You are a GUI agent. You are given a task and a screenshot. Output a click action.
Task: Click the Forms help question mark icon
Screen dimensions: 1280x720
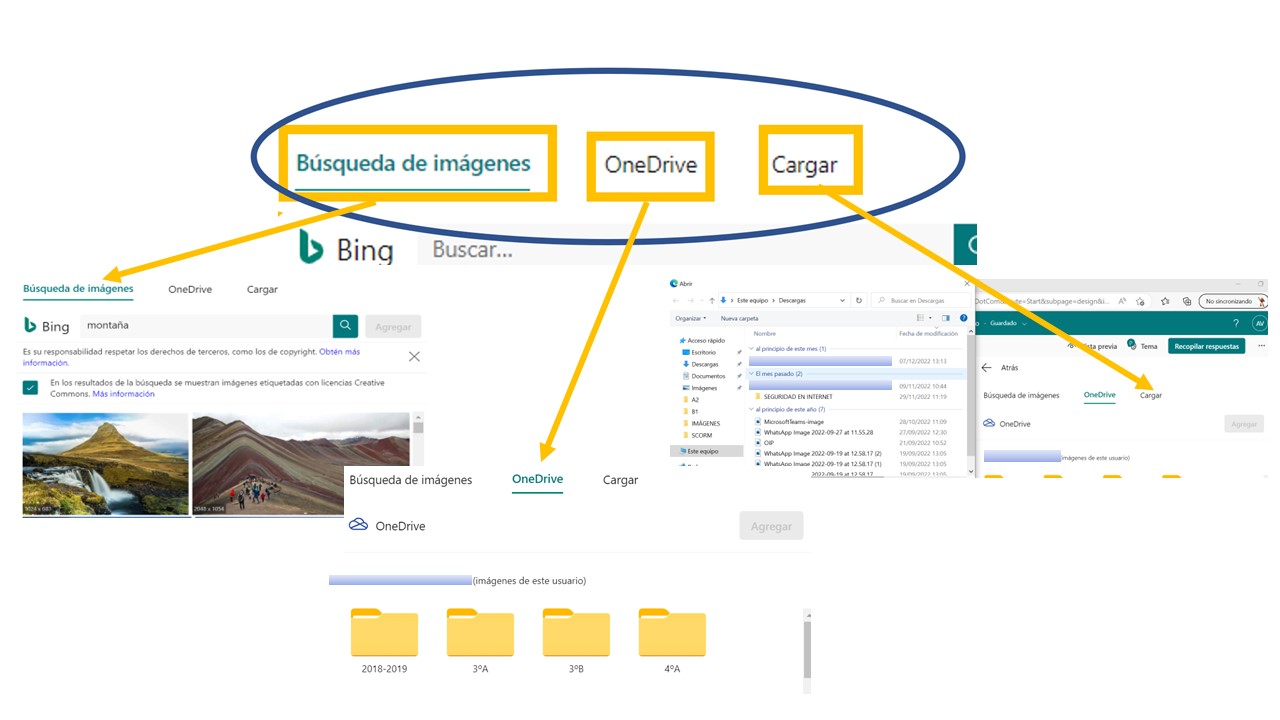tap(1236, 323)
